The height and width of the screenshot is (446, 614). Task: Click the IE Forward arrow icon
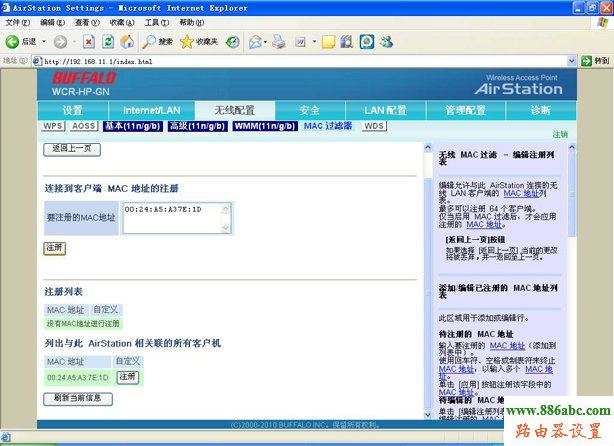[x=60, y=42]
